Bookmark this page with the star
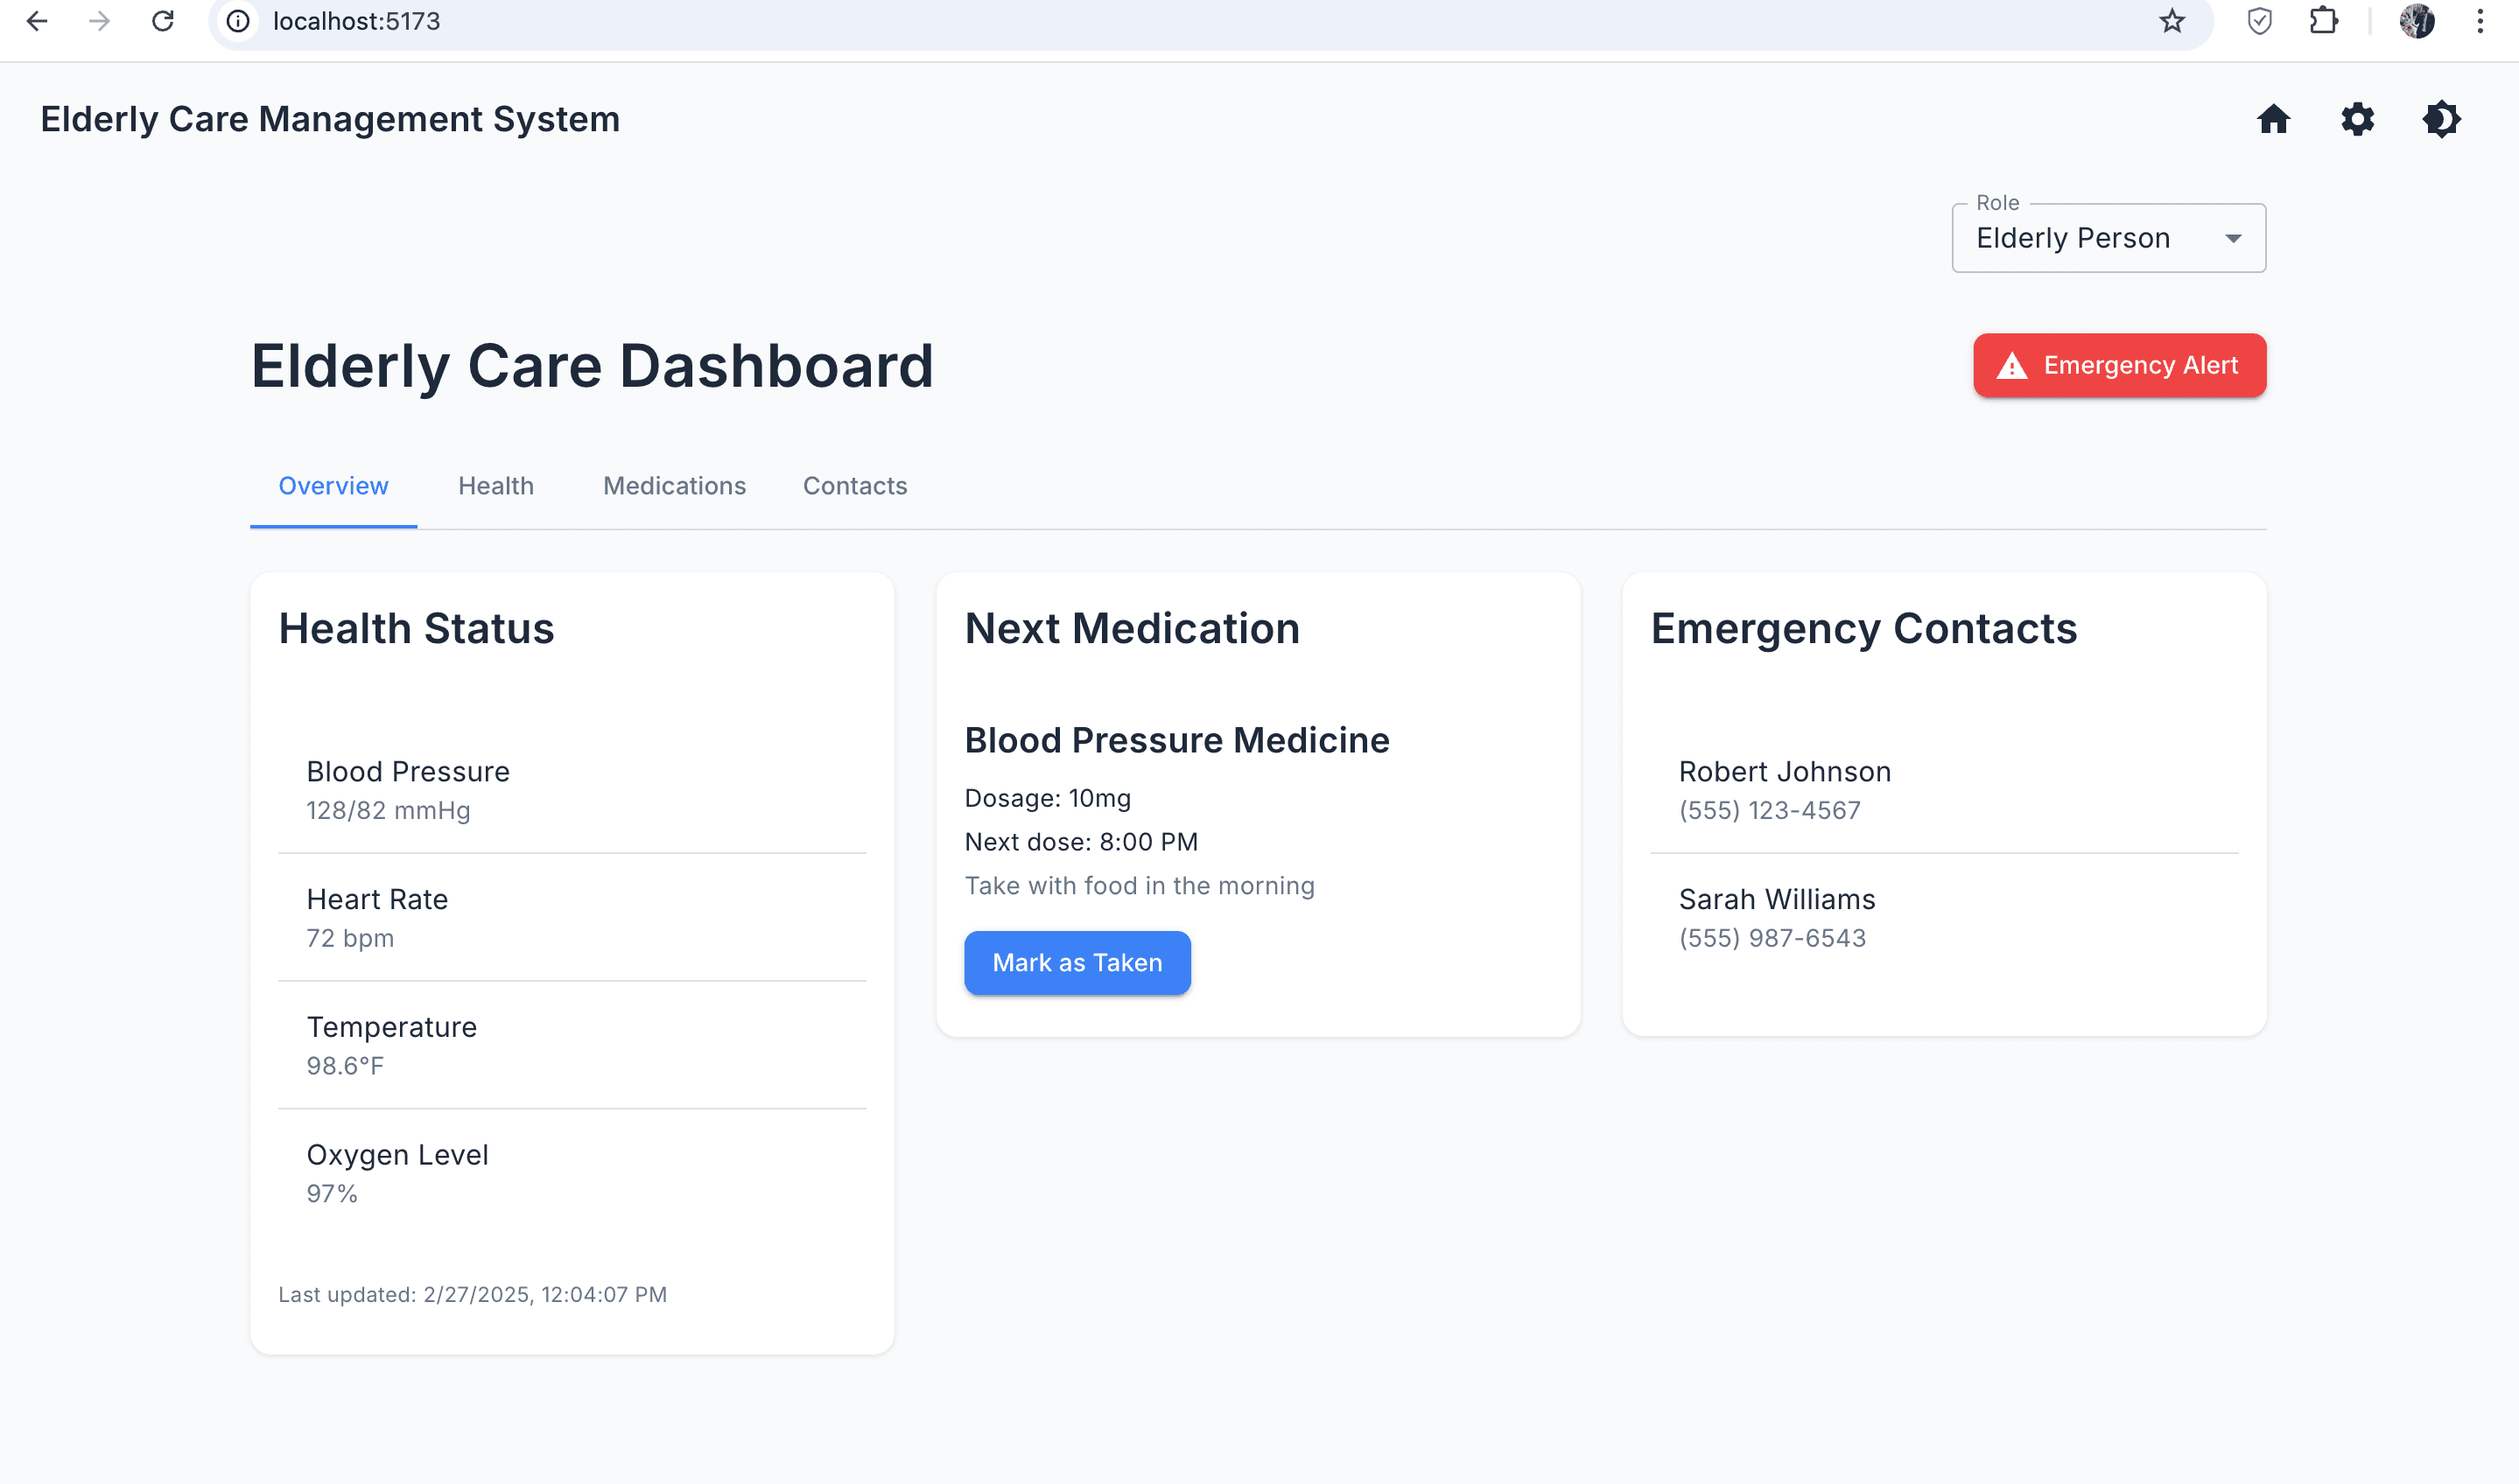2519x1484 pixels. [x=2171, y=21]
